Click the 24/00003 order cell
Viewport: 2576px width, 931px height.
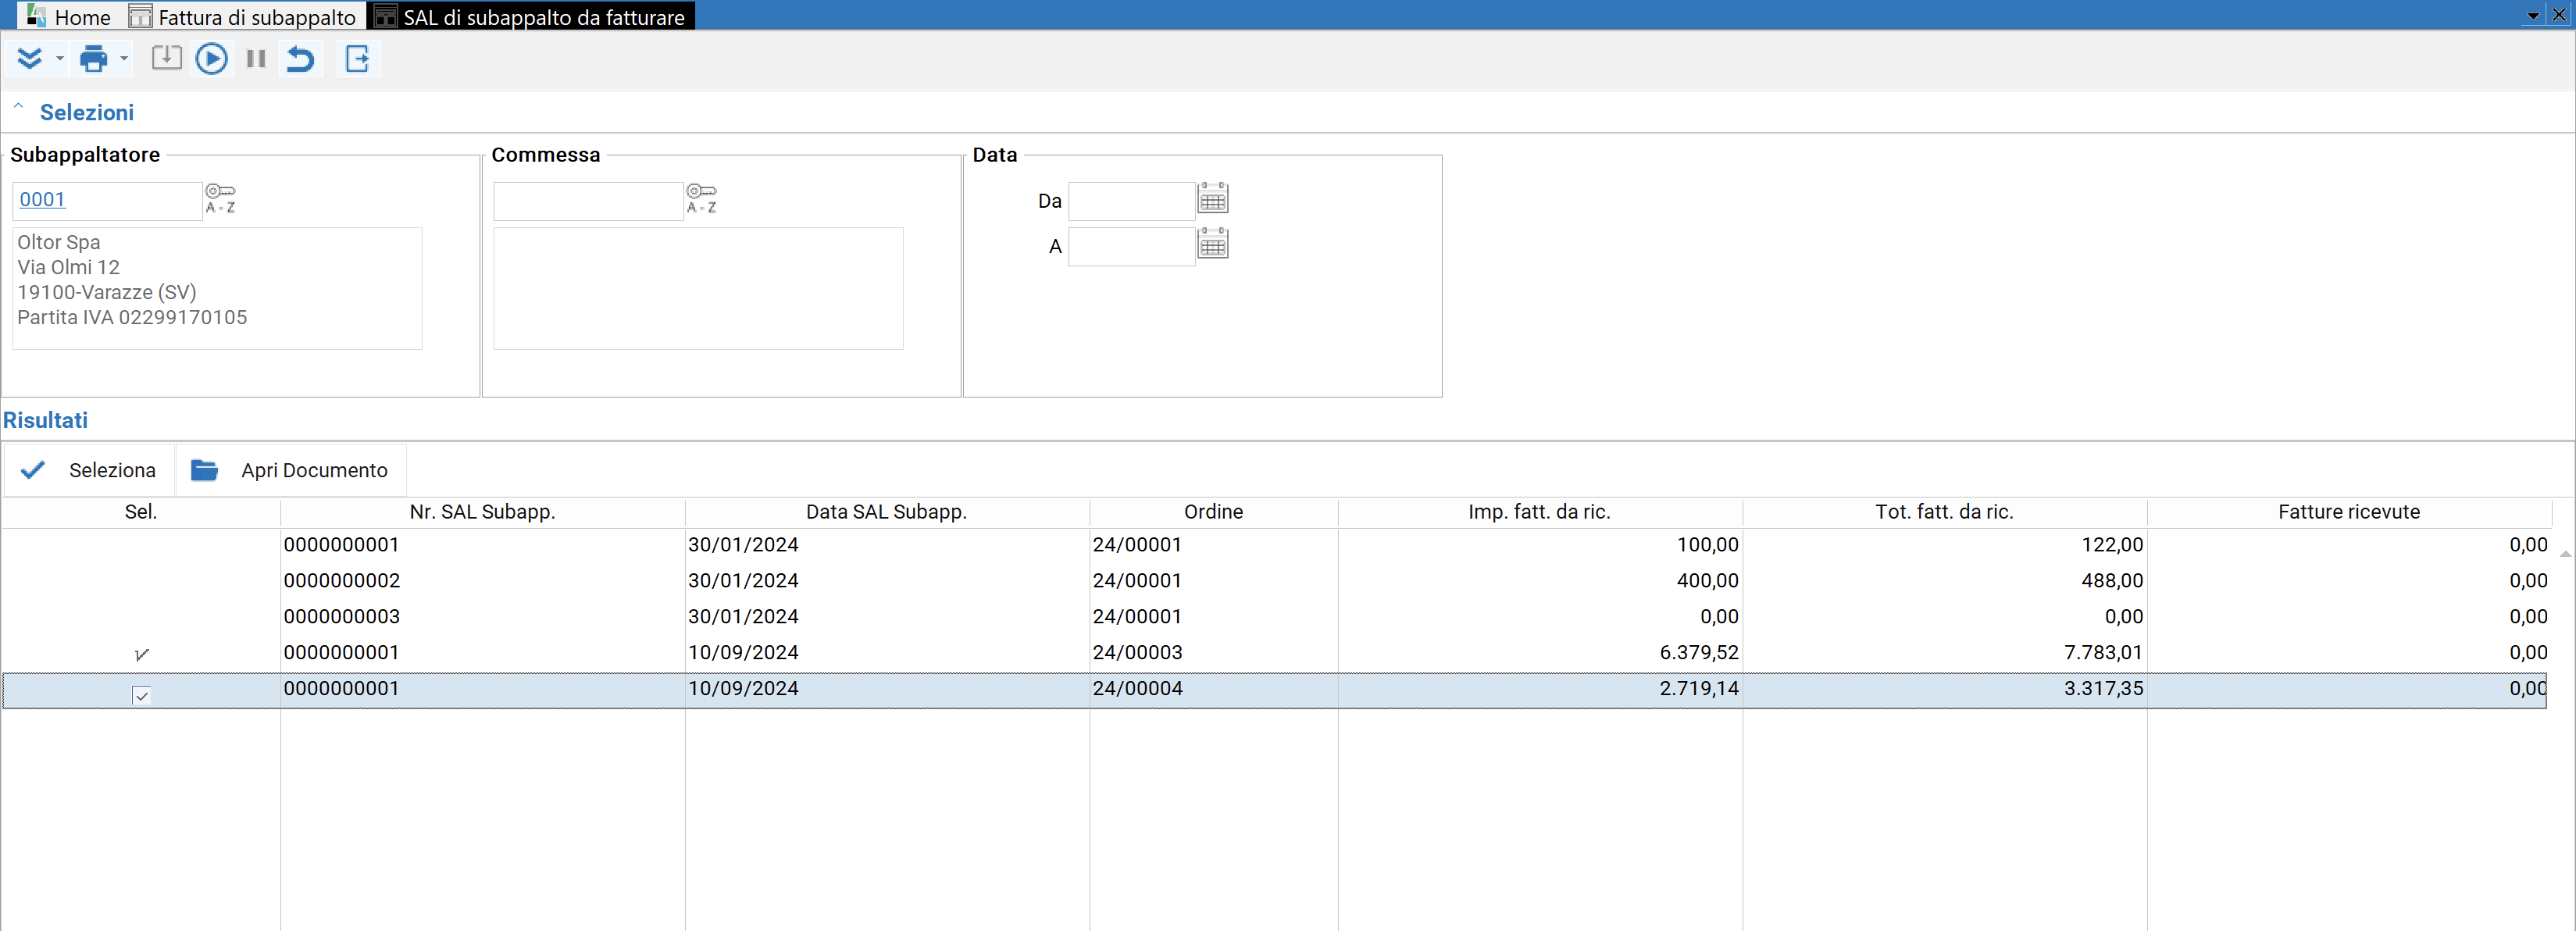1213,653
